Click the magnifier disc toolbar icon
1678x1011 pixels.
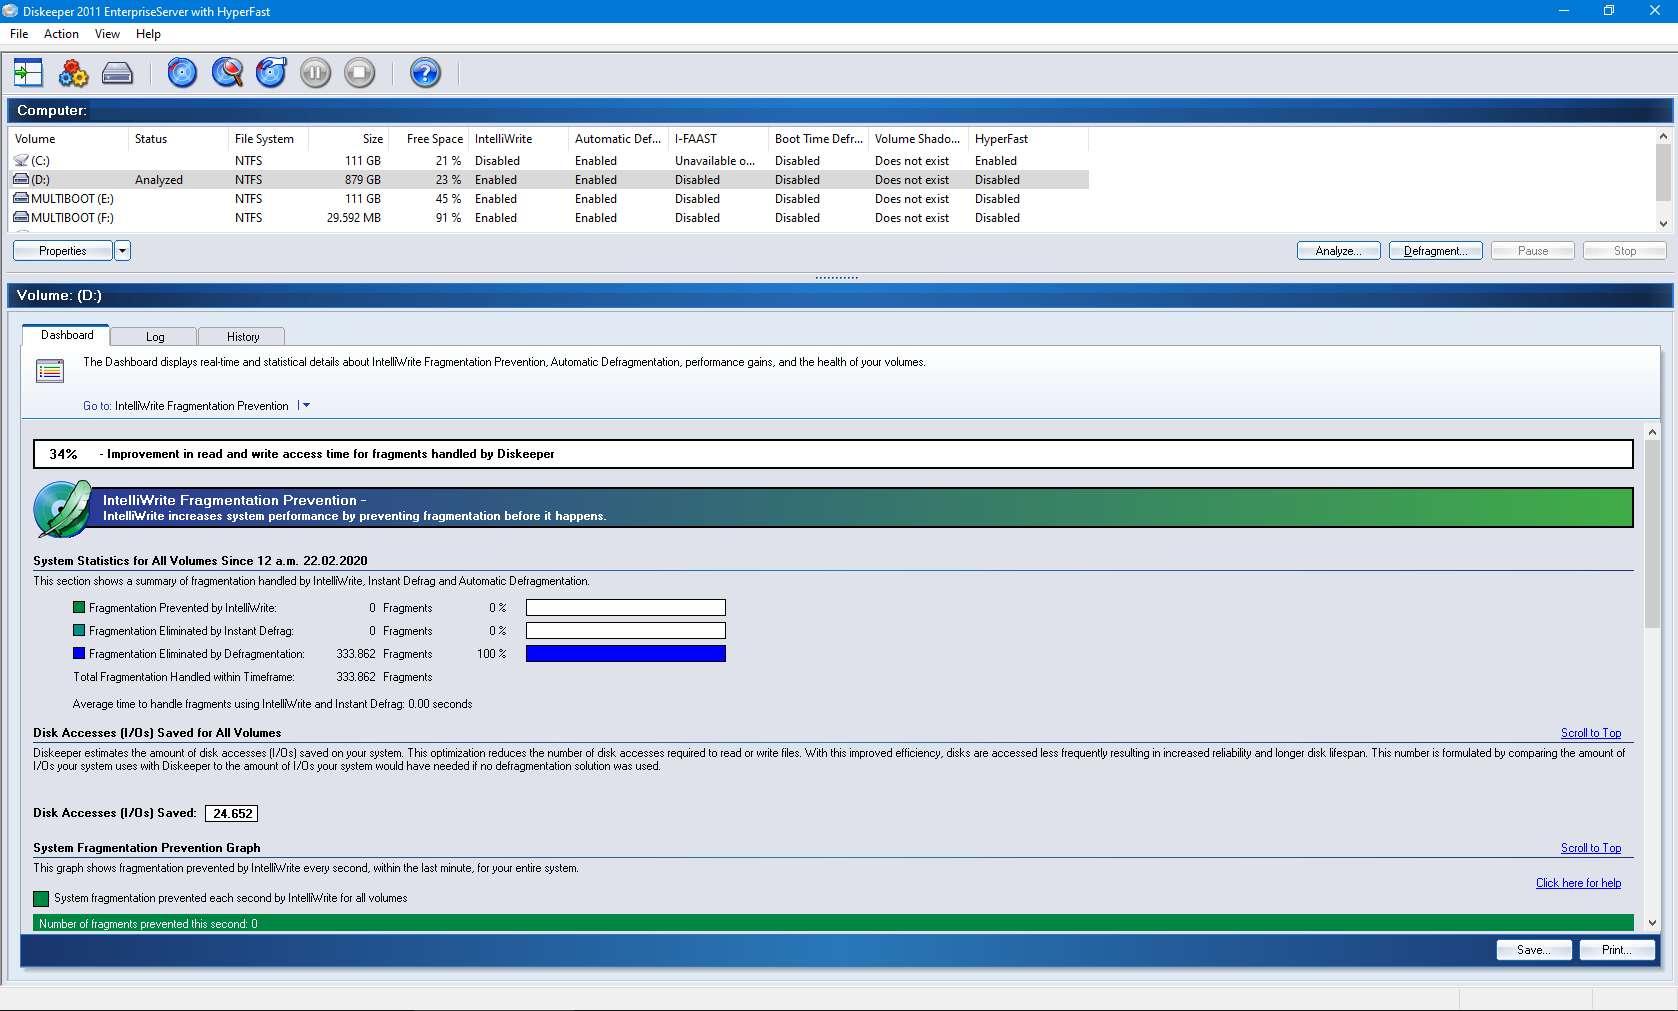[227, 73]
